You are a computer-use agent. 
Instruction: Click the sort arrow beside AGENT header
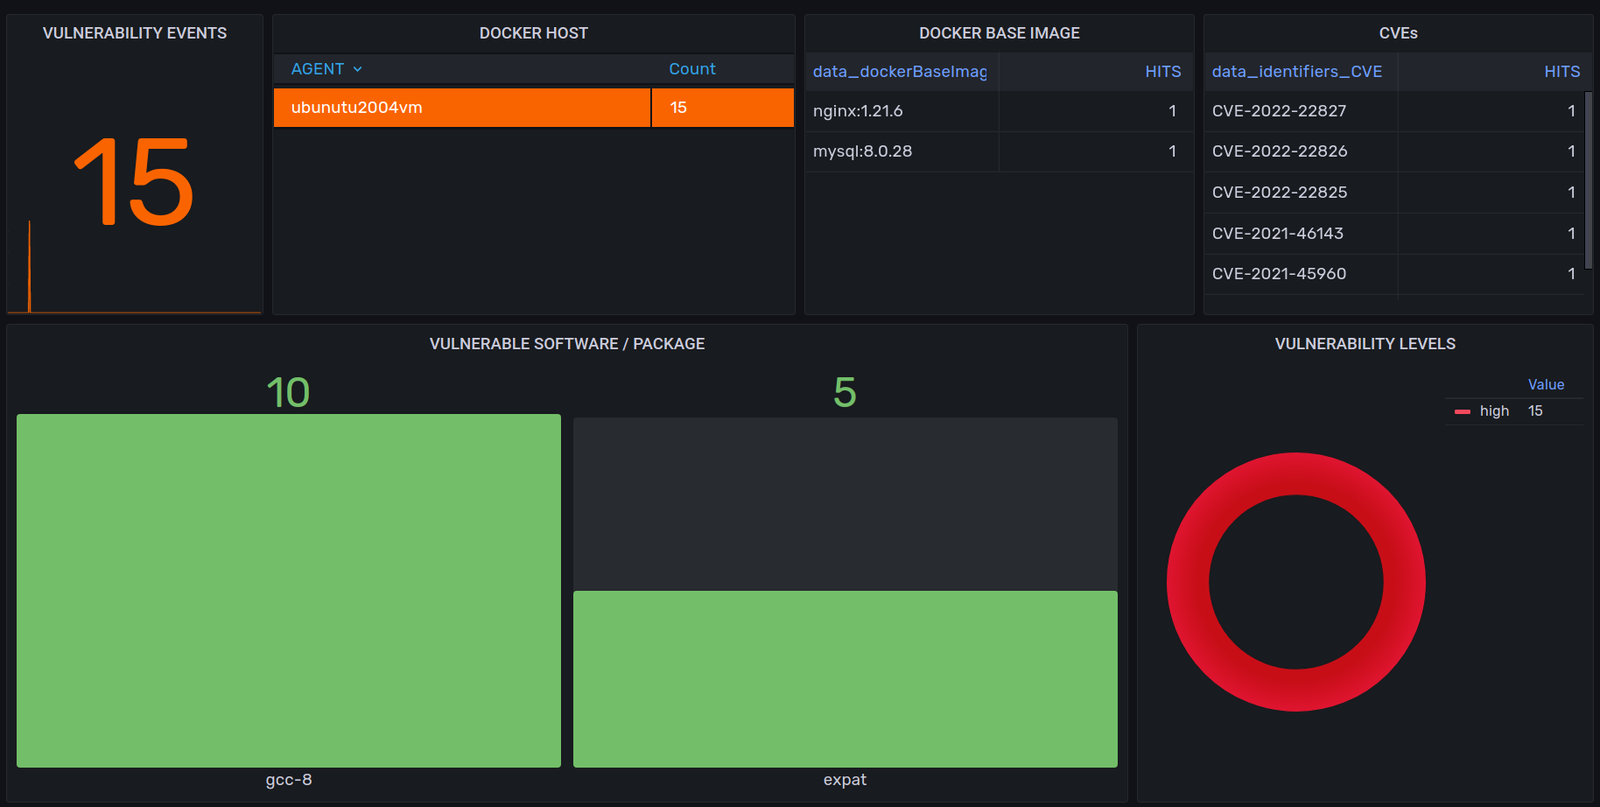tap(357, 69)
